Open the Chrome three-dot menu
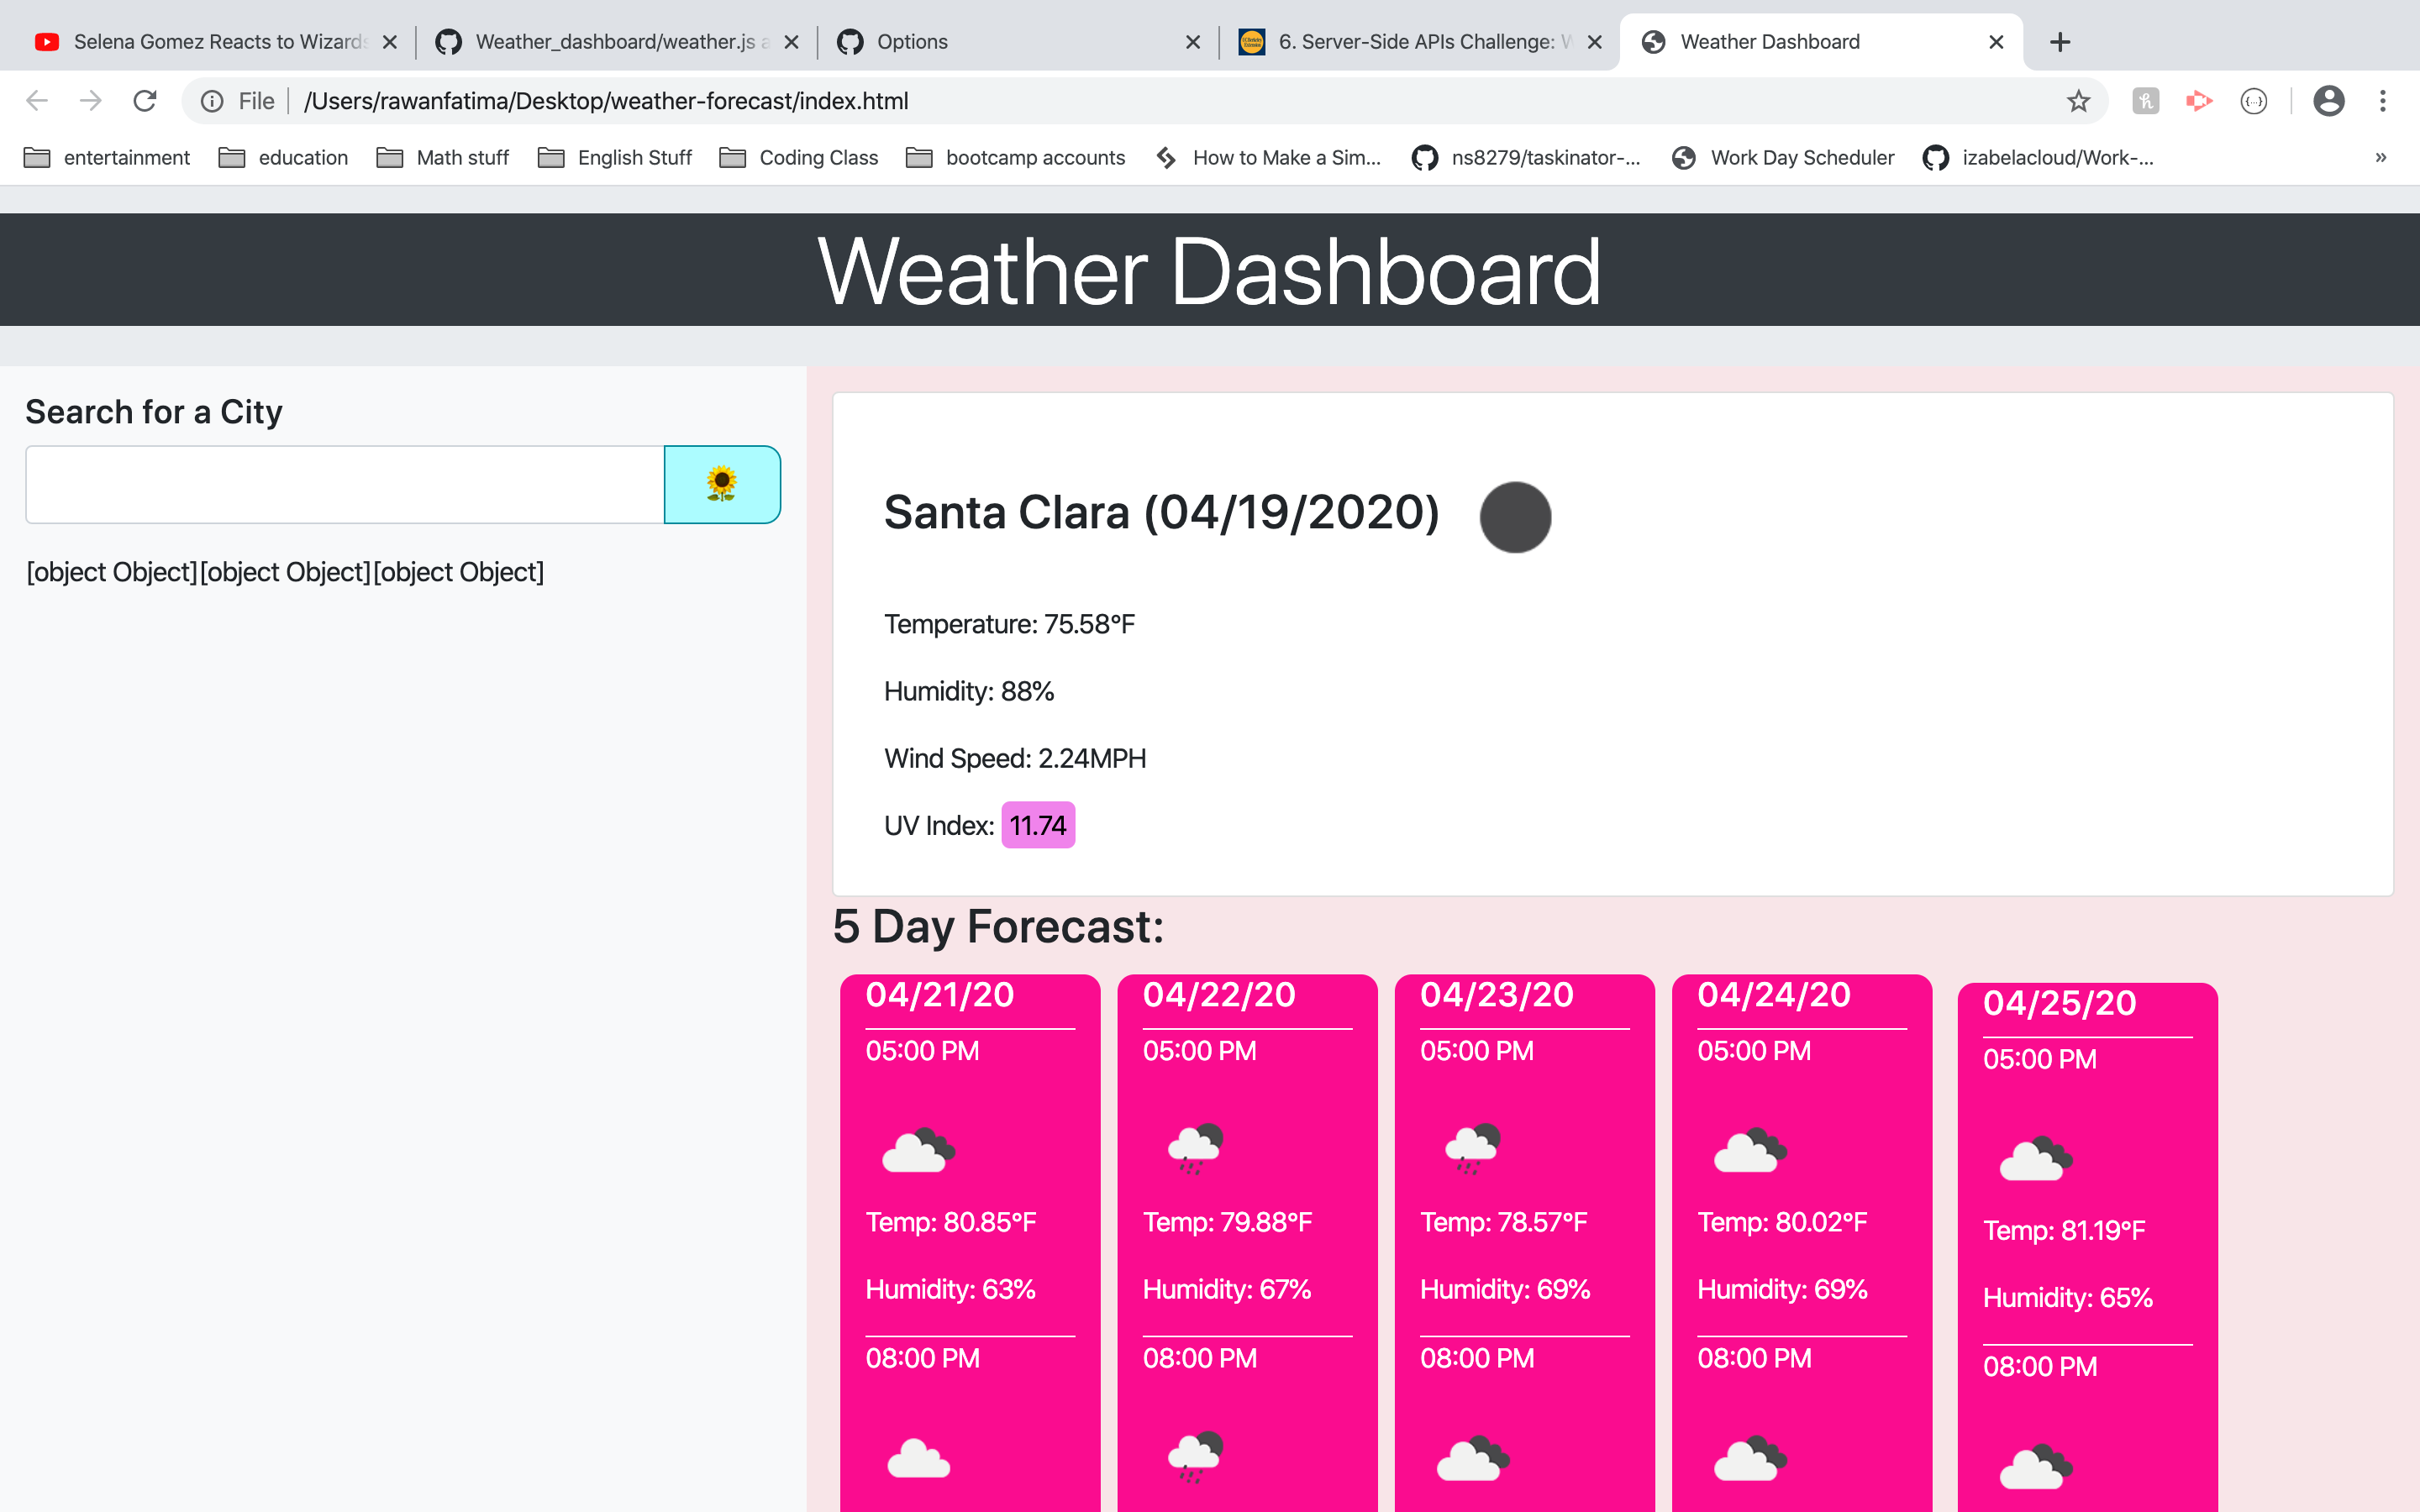This screenshot has width=2420, height=1512. pos(2382,101)
